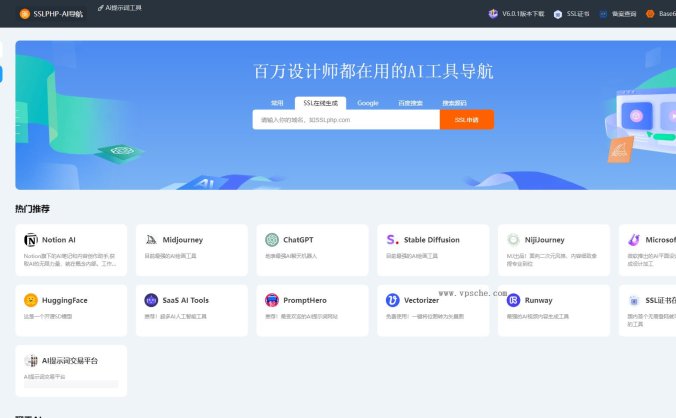676x418 pixels.
Task: Open the Notion AI card title
Action: 59,240
